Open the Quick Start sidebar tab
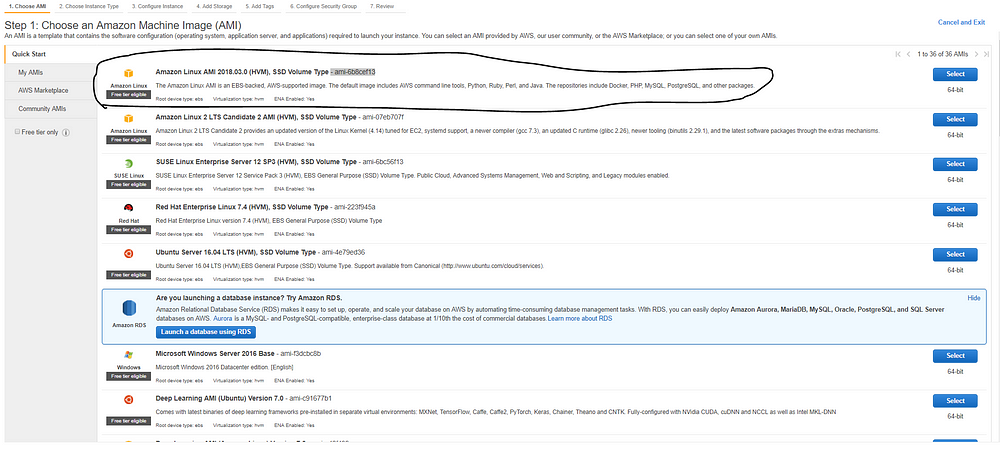The height and width of the screenshot is (456, 1000). click(51, 54)
